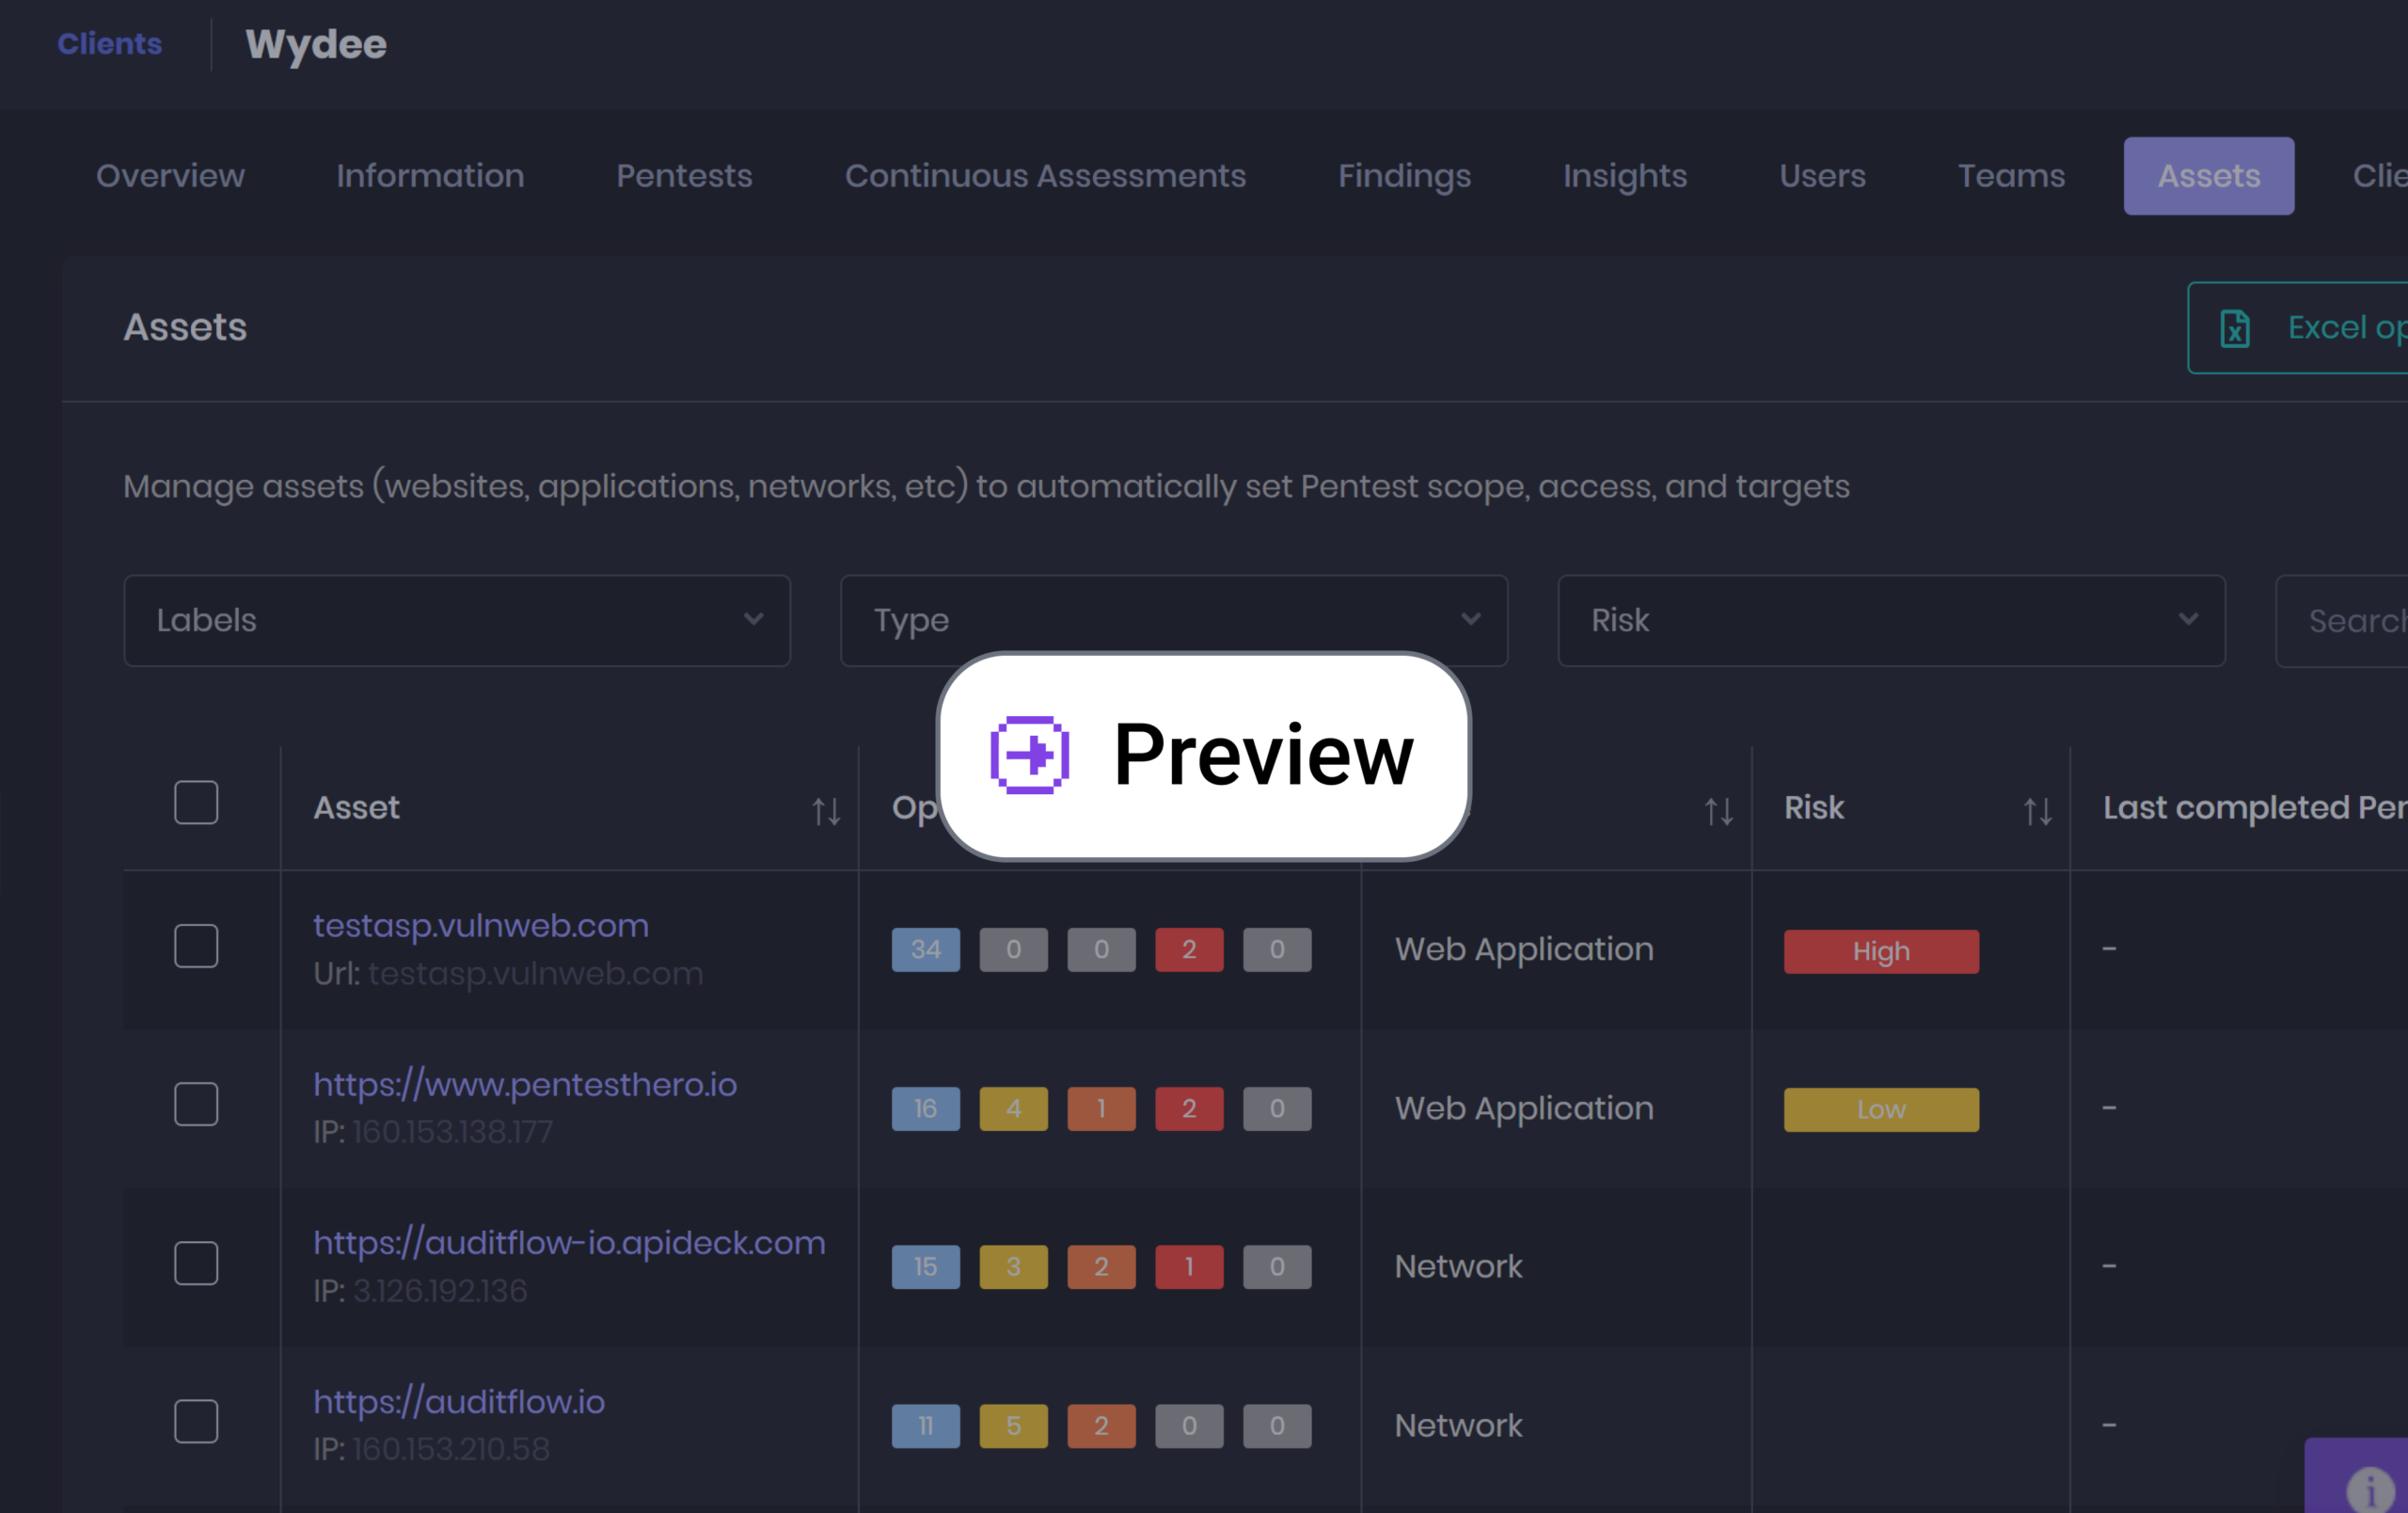This screenshot has height=1513, width=2408.
Task: Click the blue 34 findings badge
Action: tap(926, 950)
